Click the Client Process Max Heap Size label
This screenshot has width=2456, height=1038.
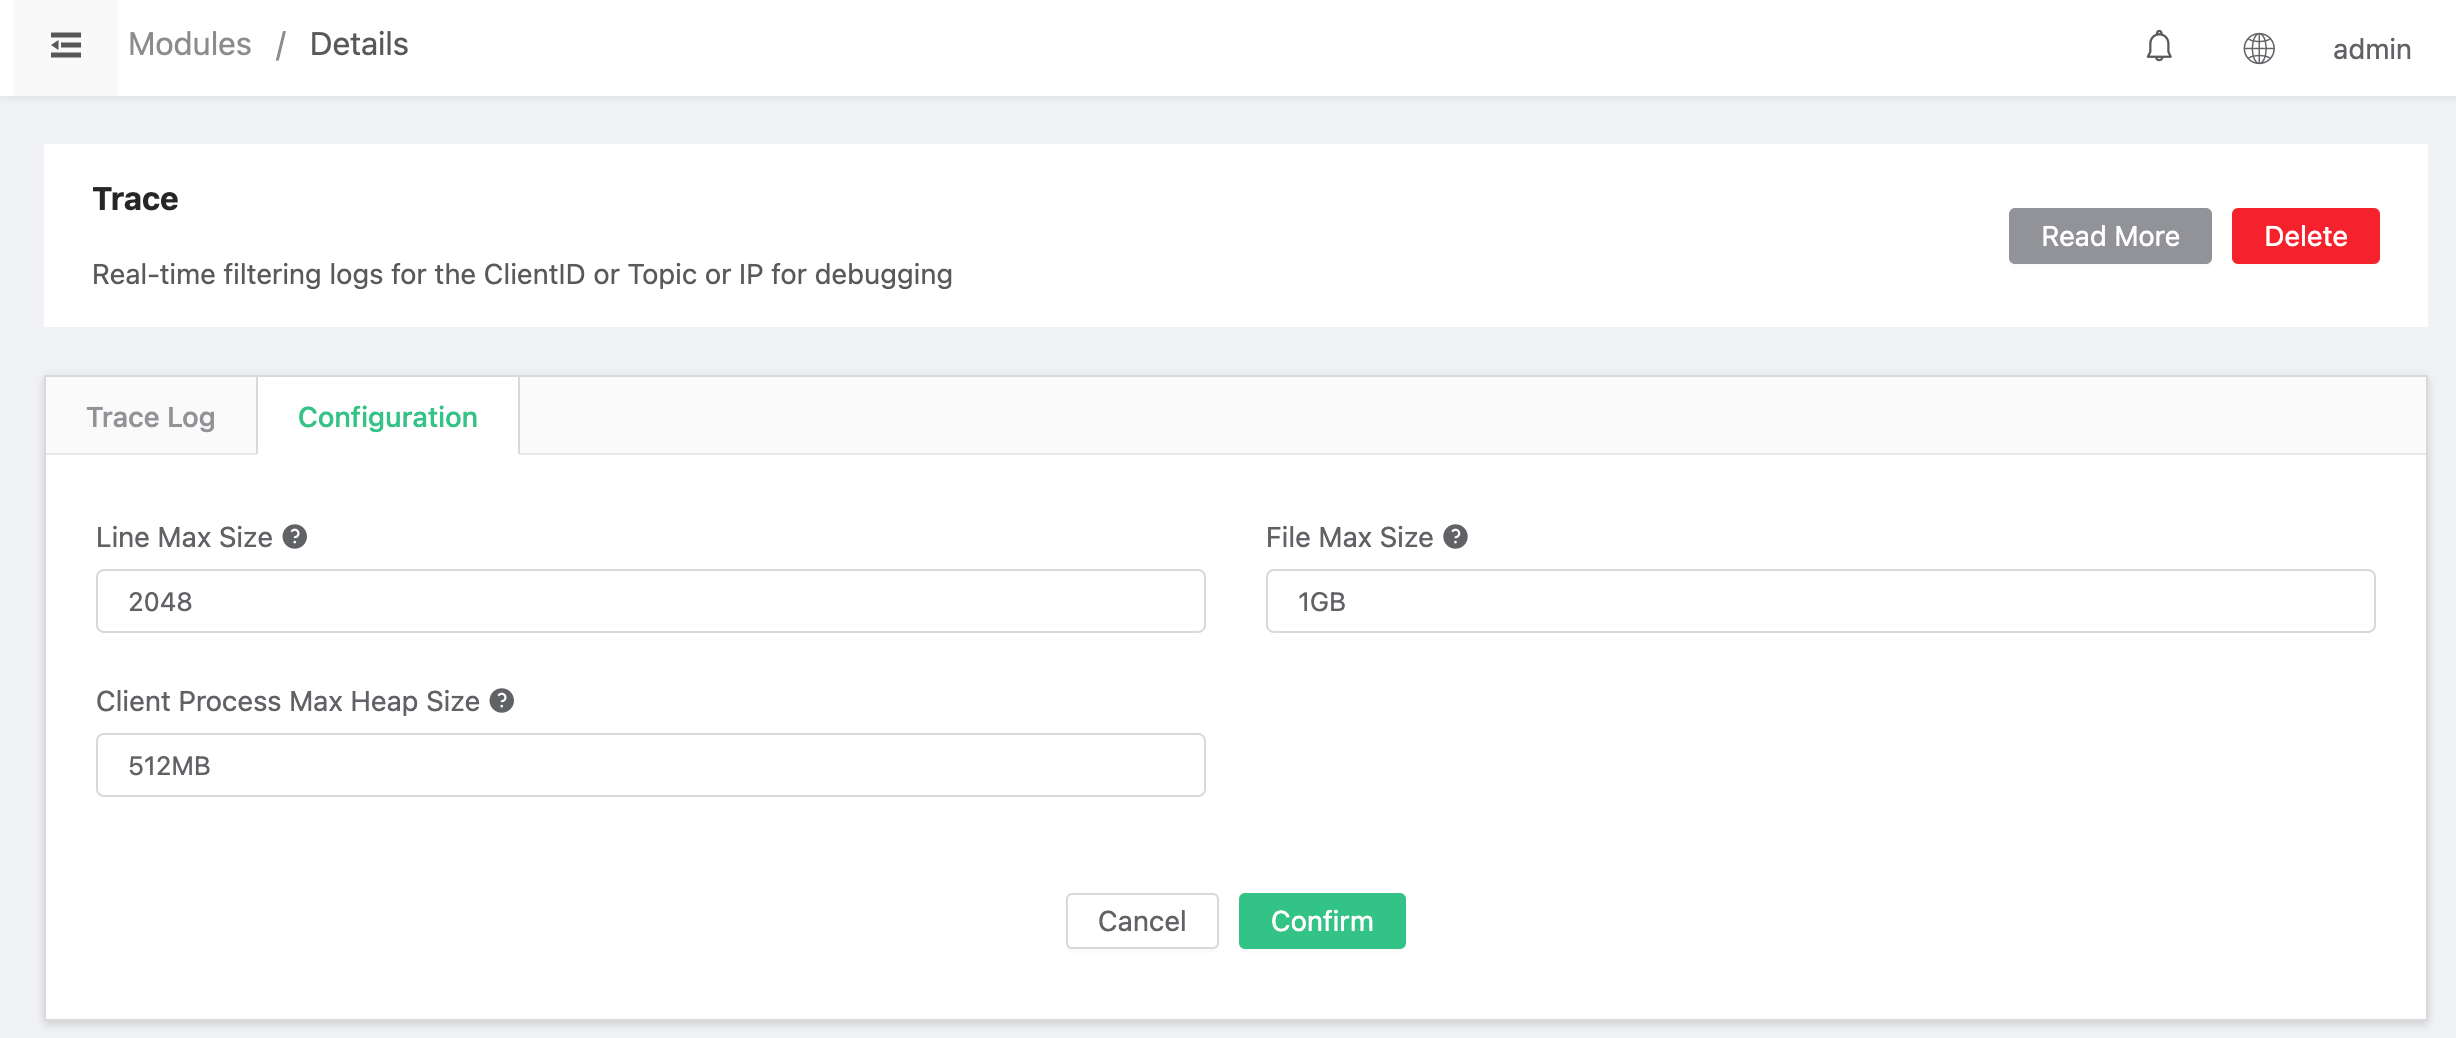click(288, 701)
